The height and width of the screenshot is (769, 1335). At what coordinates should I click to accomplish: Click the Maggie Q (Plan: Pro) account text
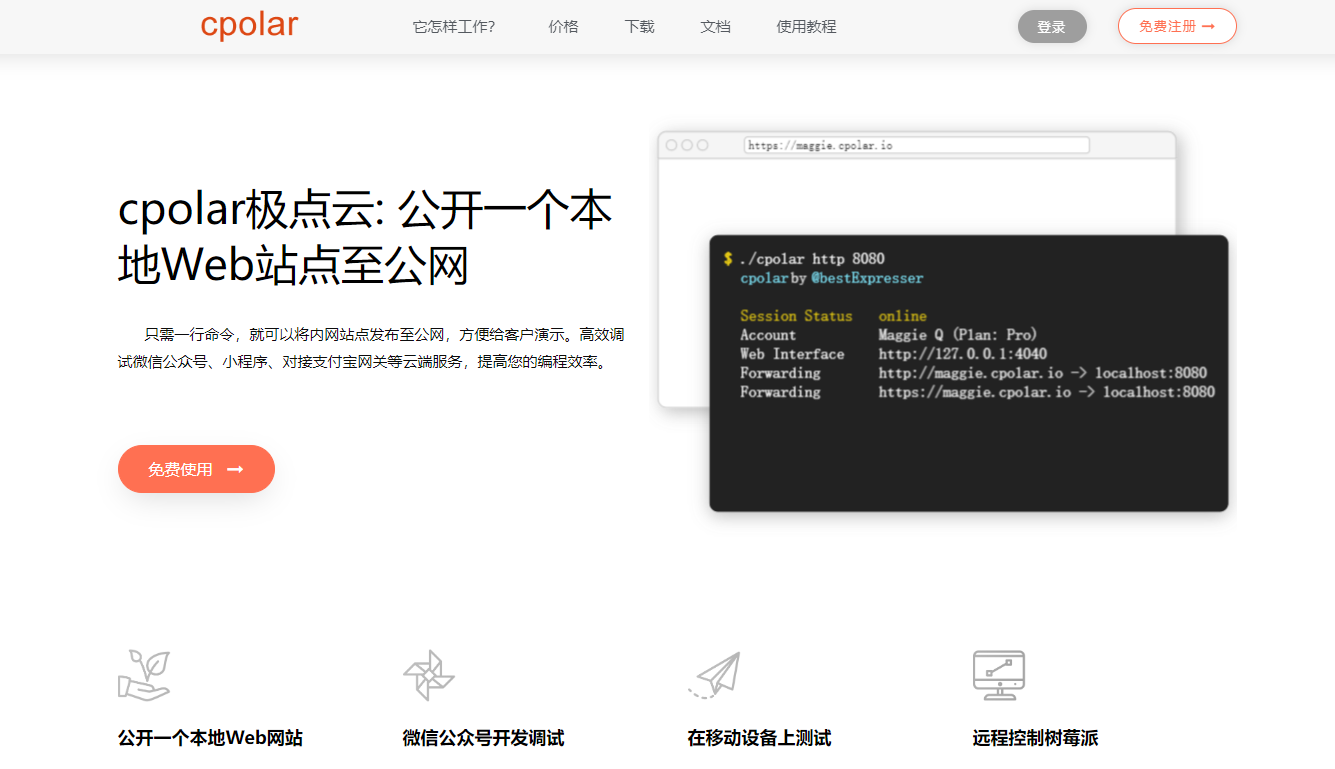[958, 335]
